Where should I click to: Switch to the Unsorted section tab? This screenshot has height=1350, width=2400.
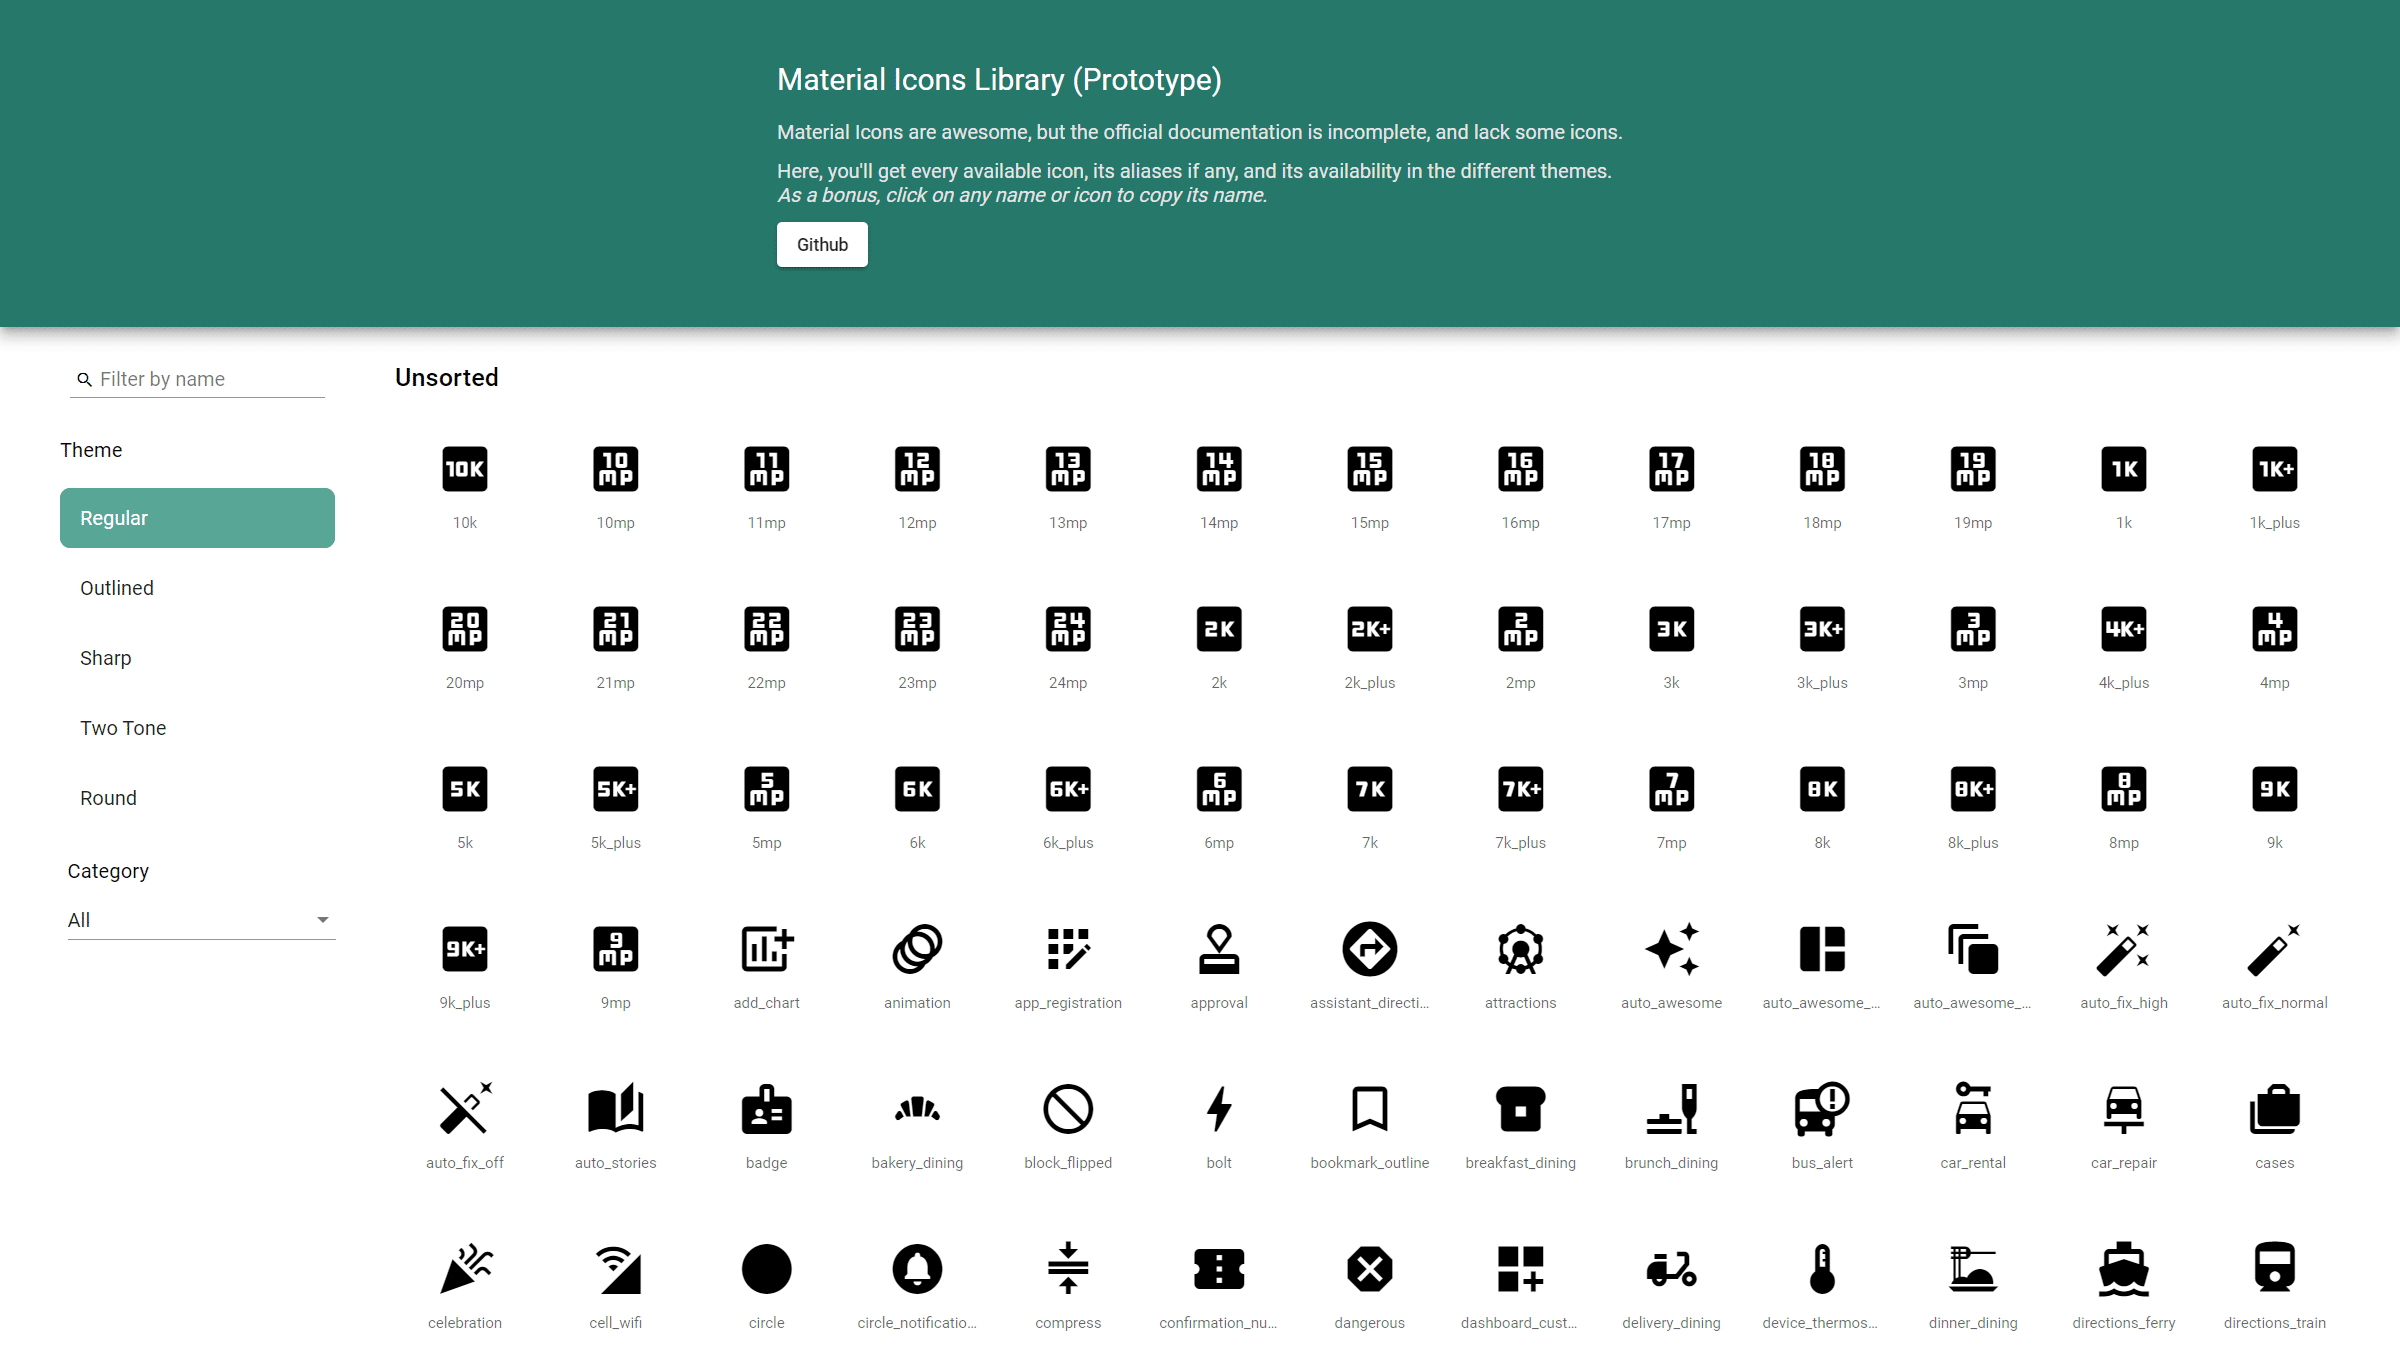(445, 376)
